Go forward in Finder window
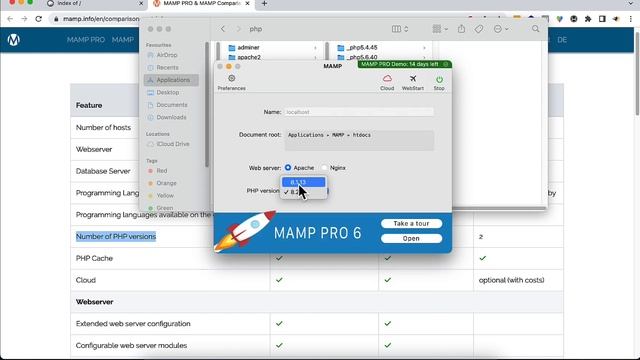Image resolution: width=640 pixels, height=360 pixels. pos(238,29)
